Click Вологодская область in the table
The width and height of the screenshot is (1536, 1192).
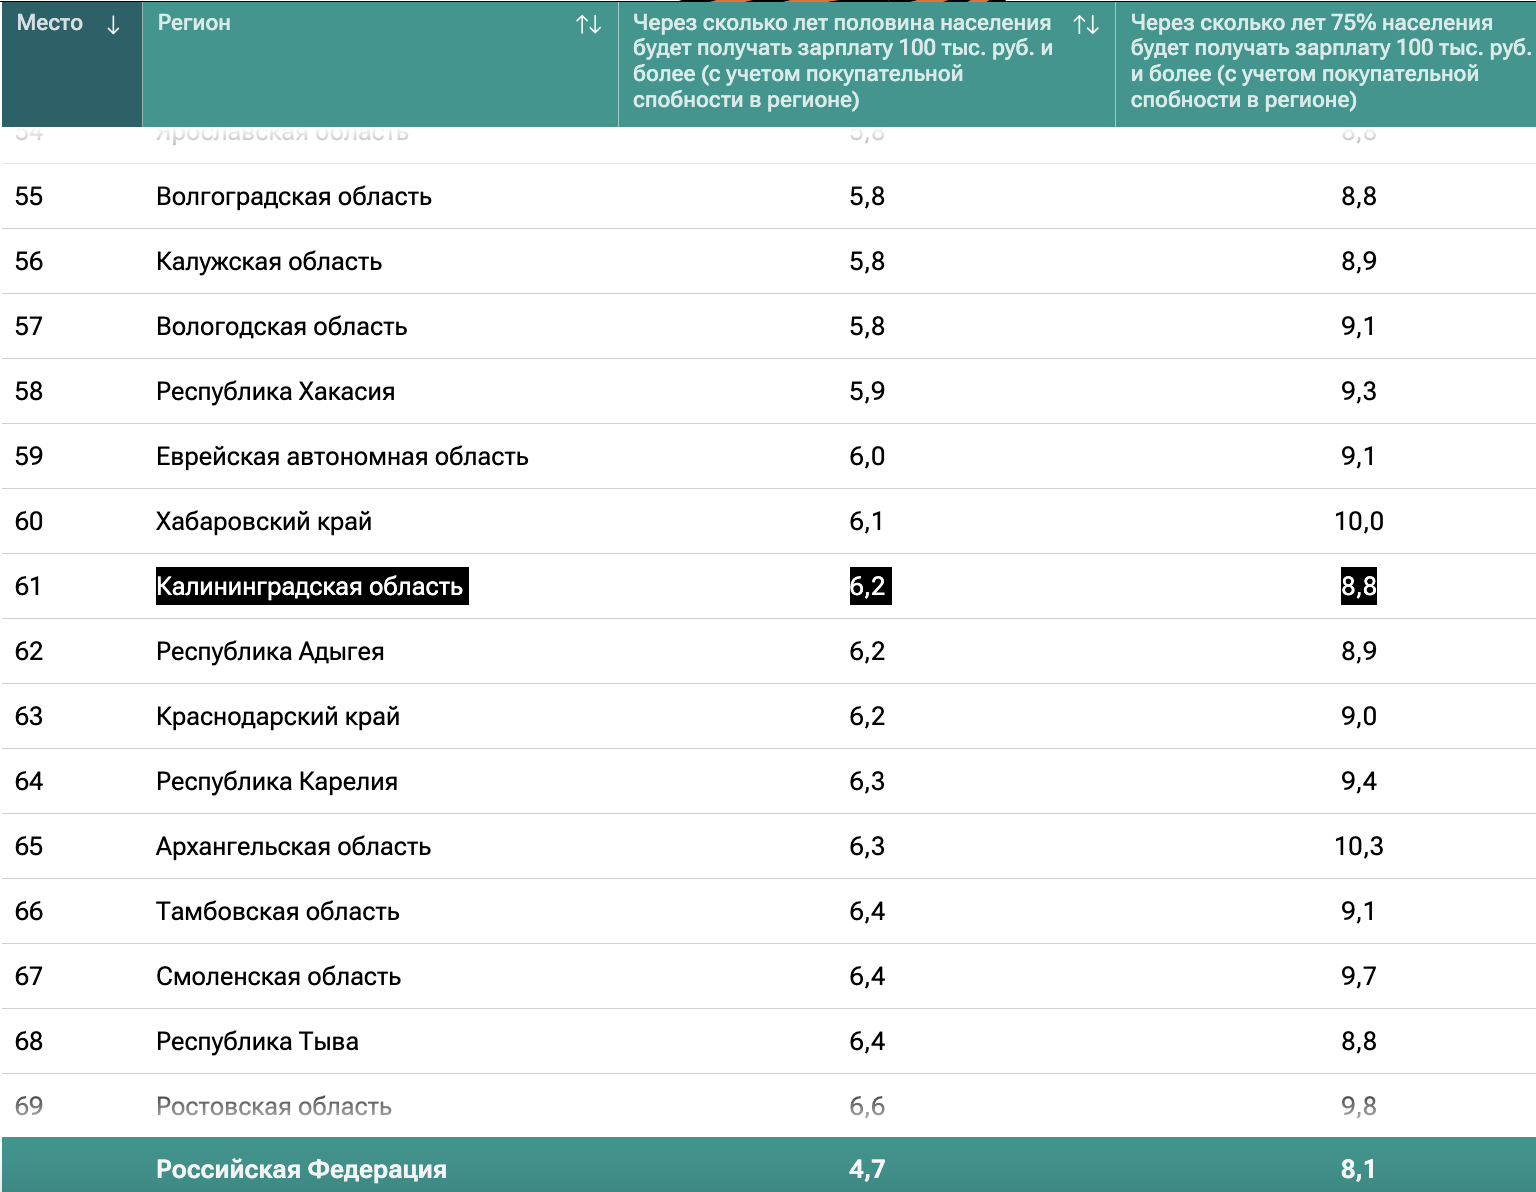pos(282,326)
